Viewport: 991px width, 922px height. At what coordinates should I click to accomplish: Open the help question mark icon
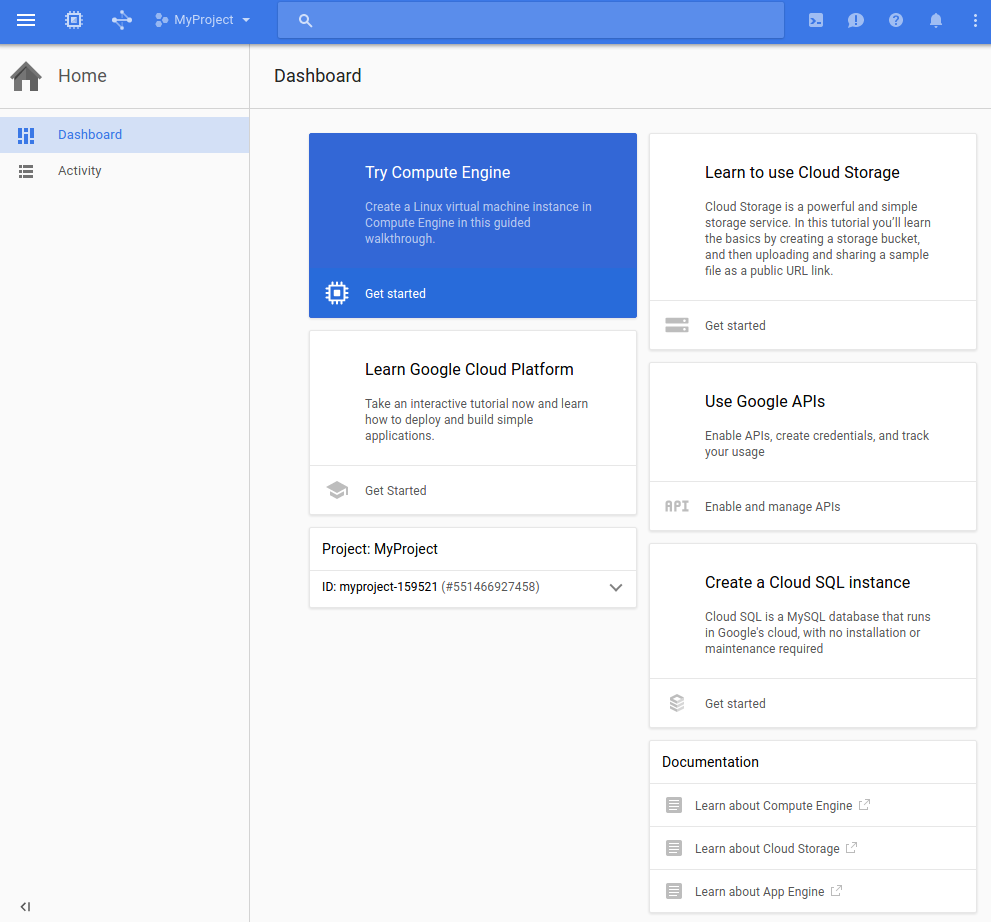896,20
